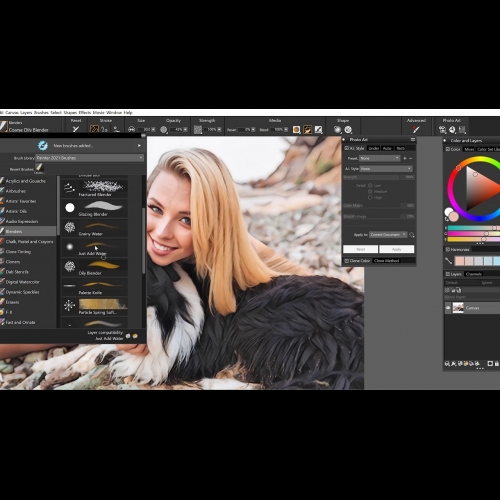Open the Help menu
The height and width of the screenshot is (500, 500).
pyautogui.click(x=128, y=113)
